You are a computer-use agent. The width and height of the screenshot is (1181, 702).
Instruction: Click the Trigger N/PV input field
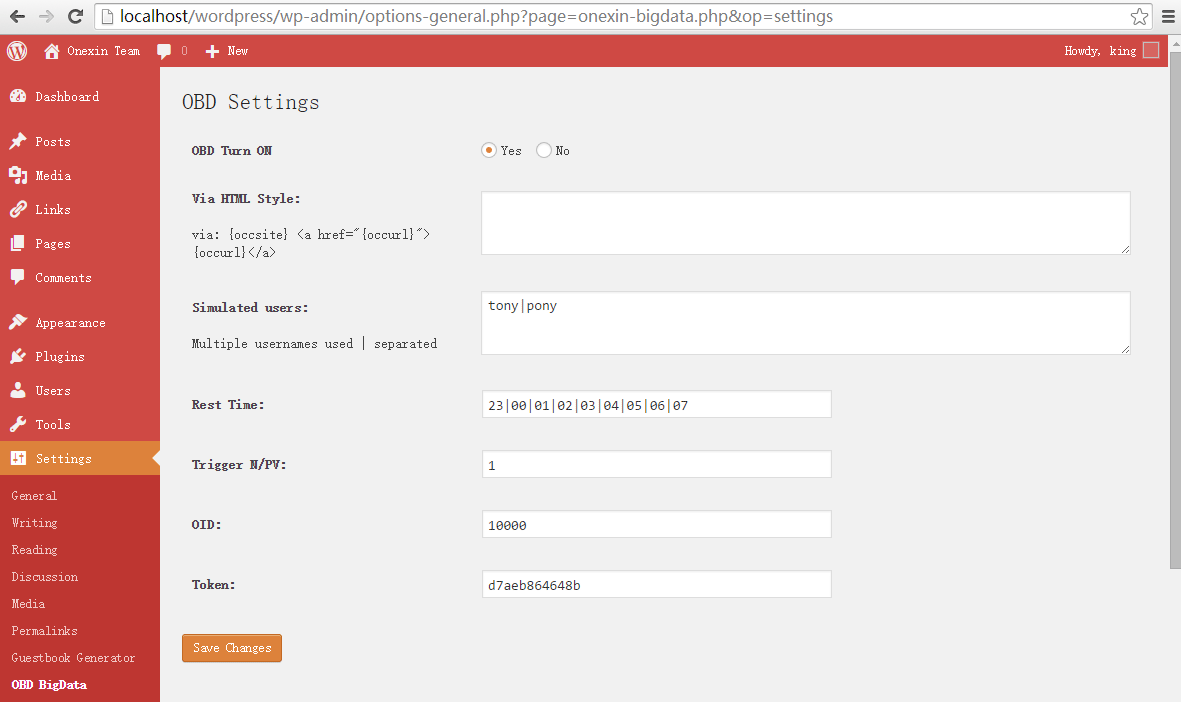tap(657, 465)
